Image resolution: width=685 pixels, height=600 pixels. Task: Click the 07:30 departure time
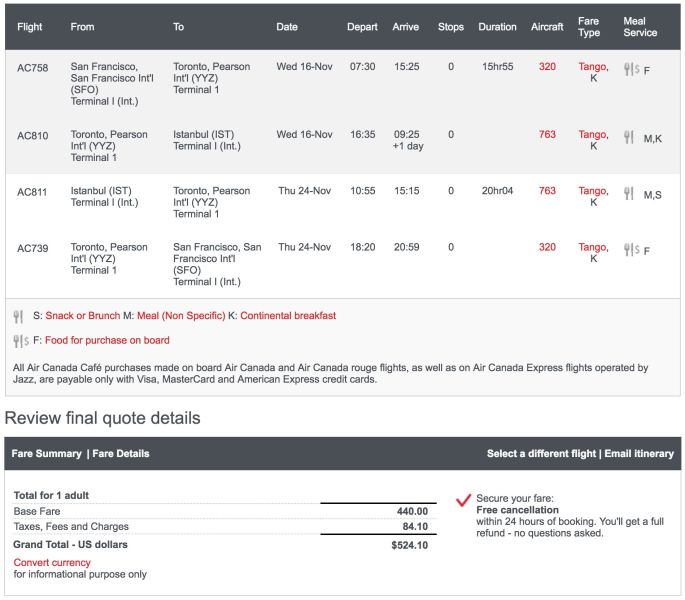click(x=362, y=66)
